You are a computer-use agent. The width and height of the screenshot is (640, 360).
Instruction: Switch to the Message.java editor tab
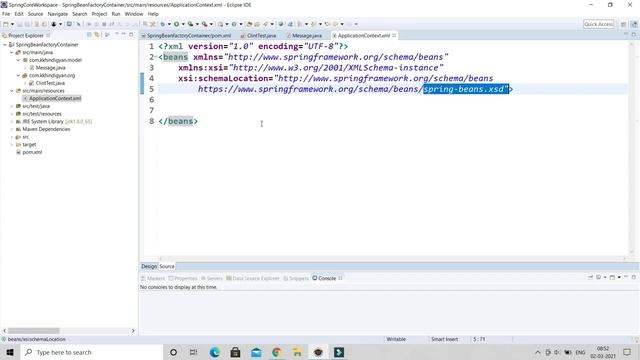pyautogui.click(x=304, y=36)
